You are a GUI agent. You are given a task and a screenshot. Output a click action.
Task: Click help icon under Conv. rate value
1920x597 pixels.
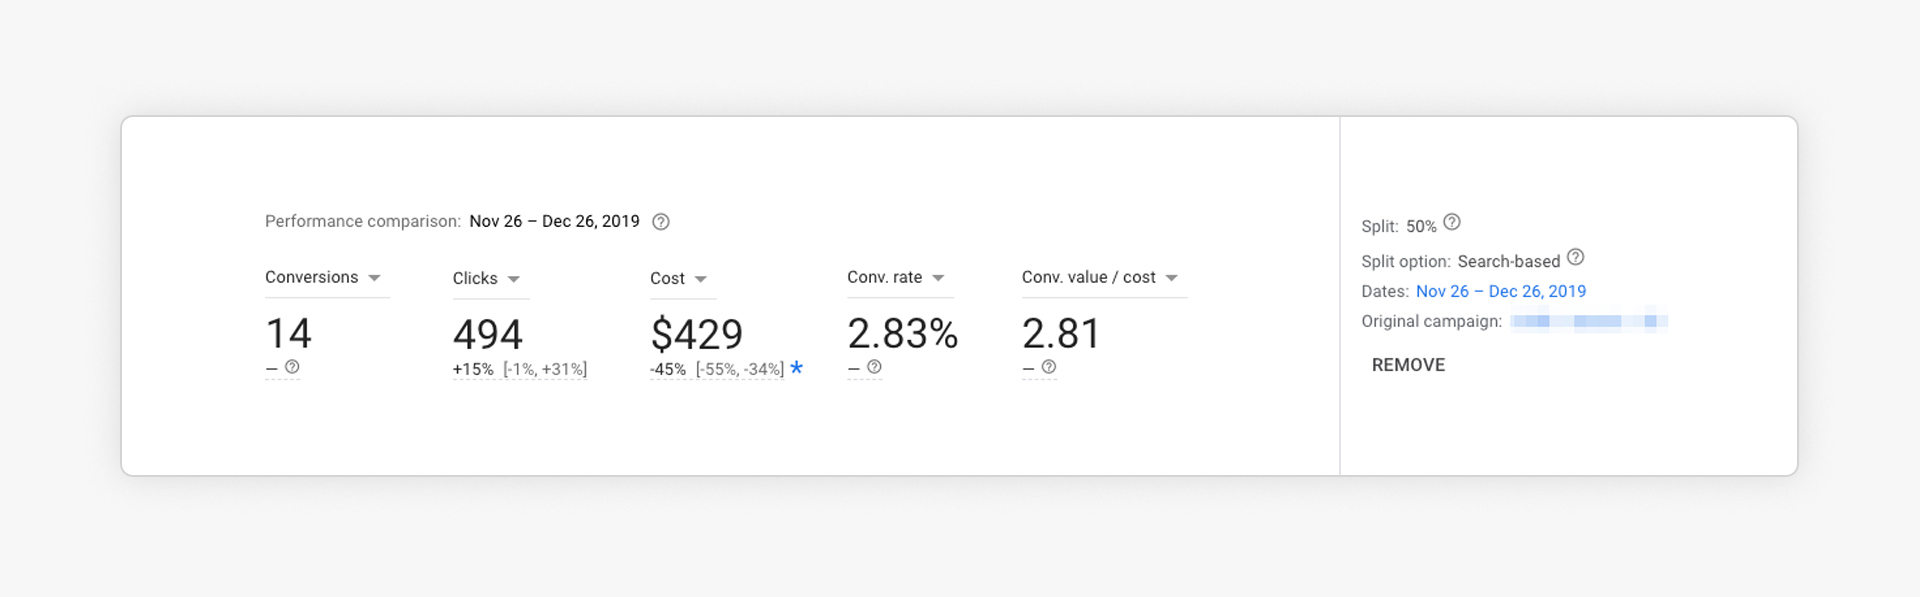point(874,367)
